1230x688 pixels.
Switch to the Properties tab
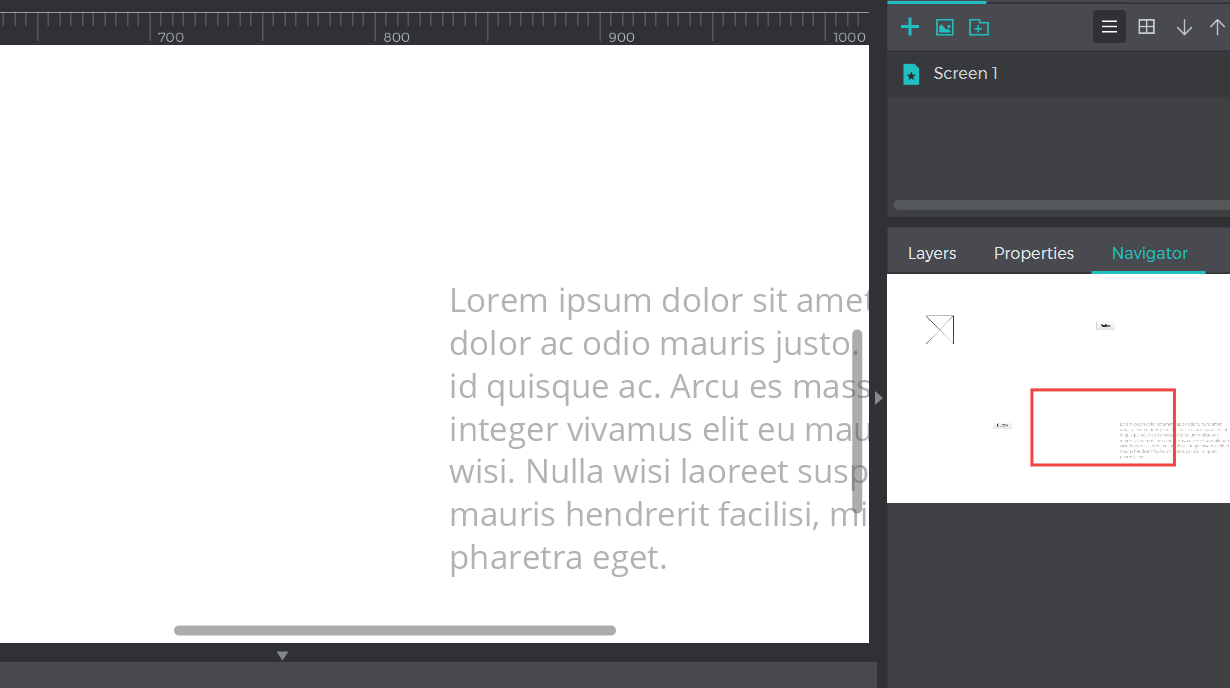[x=1033, y=253]
